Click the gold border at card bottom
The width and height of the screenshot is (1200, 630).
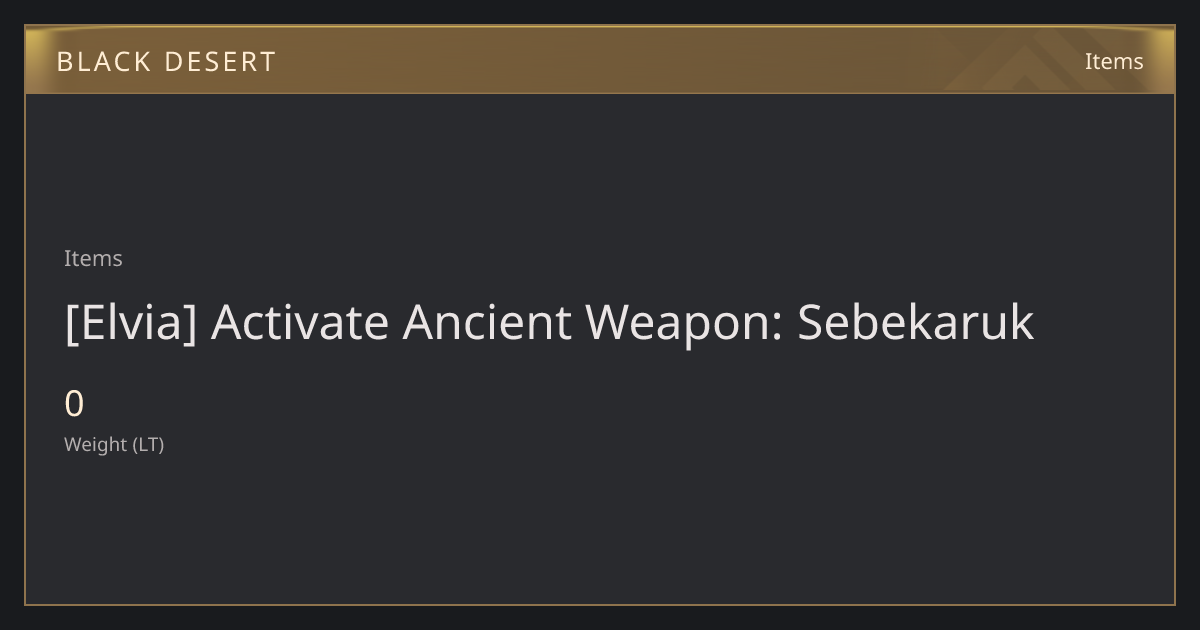(600, 604)
